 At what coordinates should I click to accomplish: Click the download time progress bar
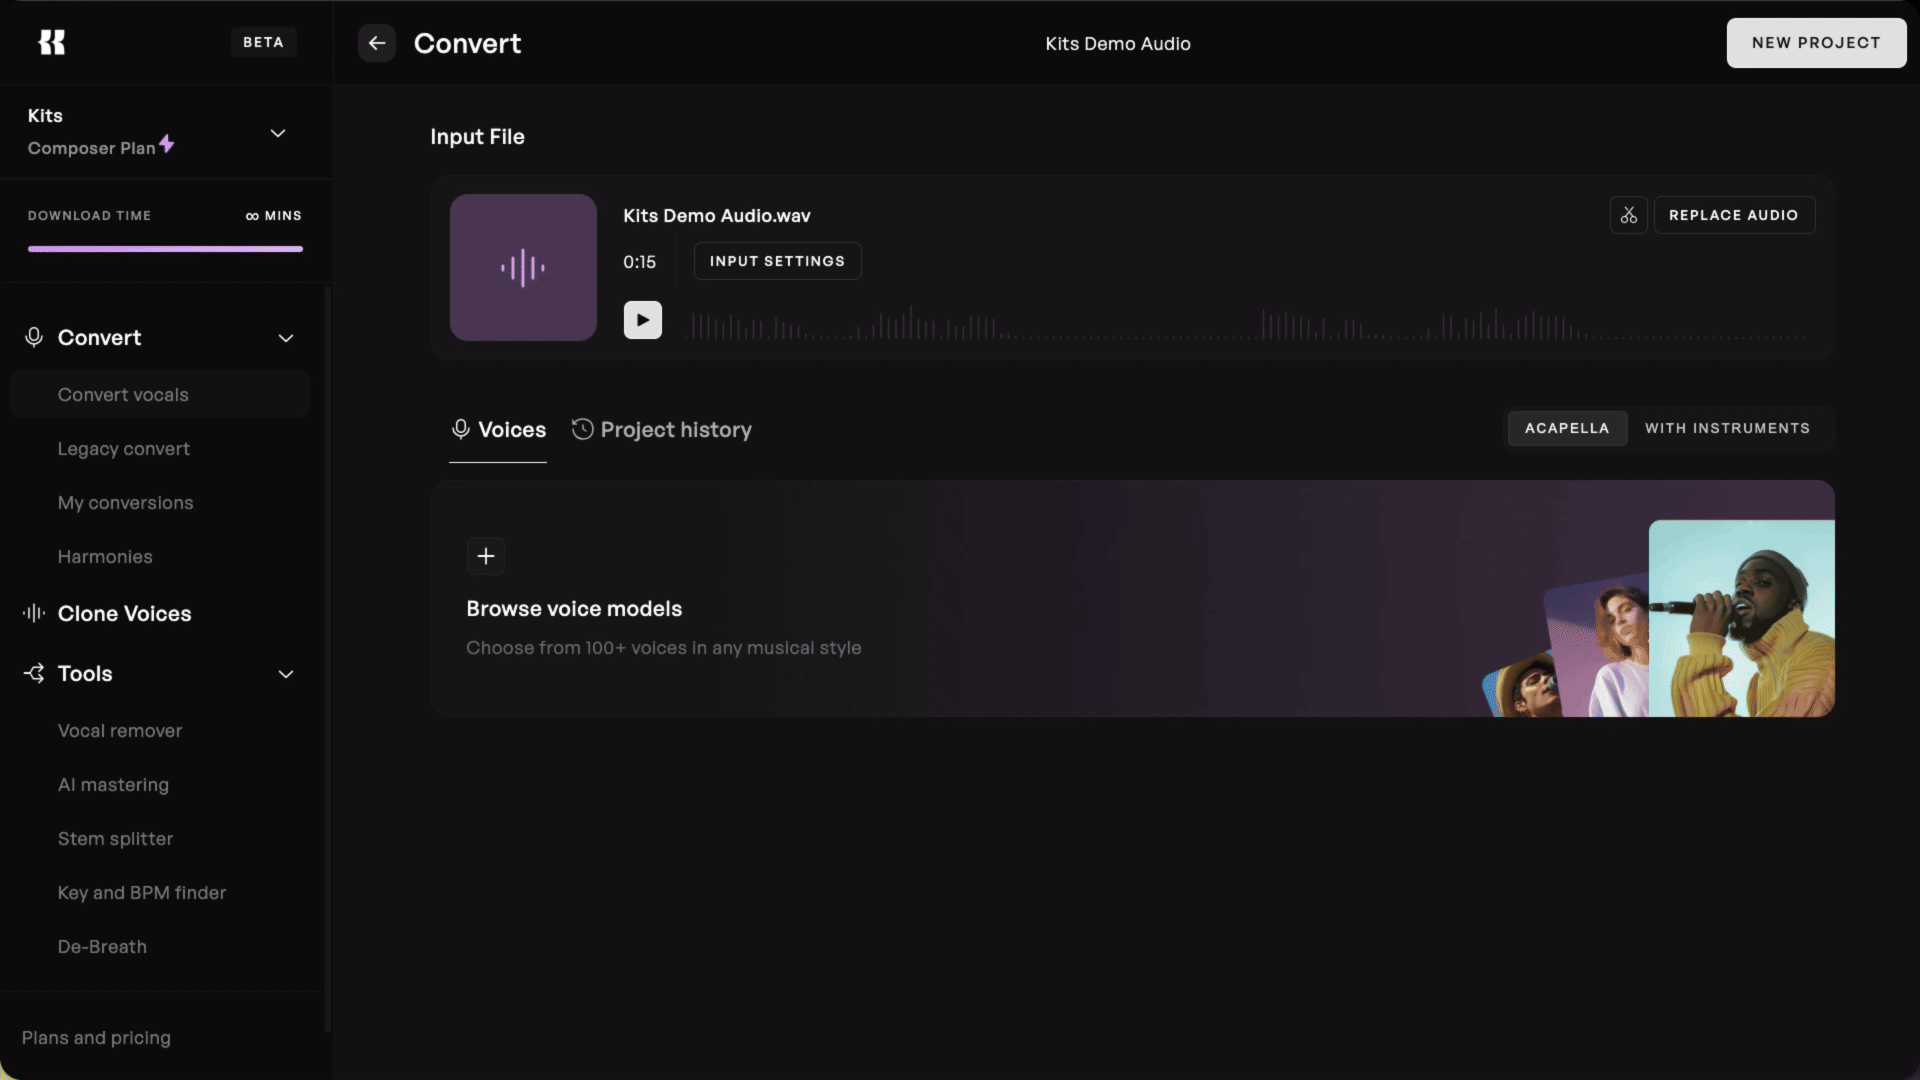165,249
